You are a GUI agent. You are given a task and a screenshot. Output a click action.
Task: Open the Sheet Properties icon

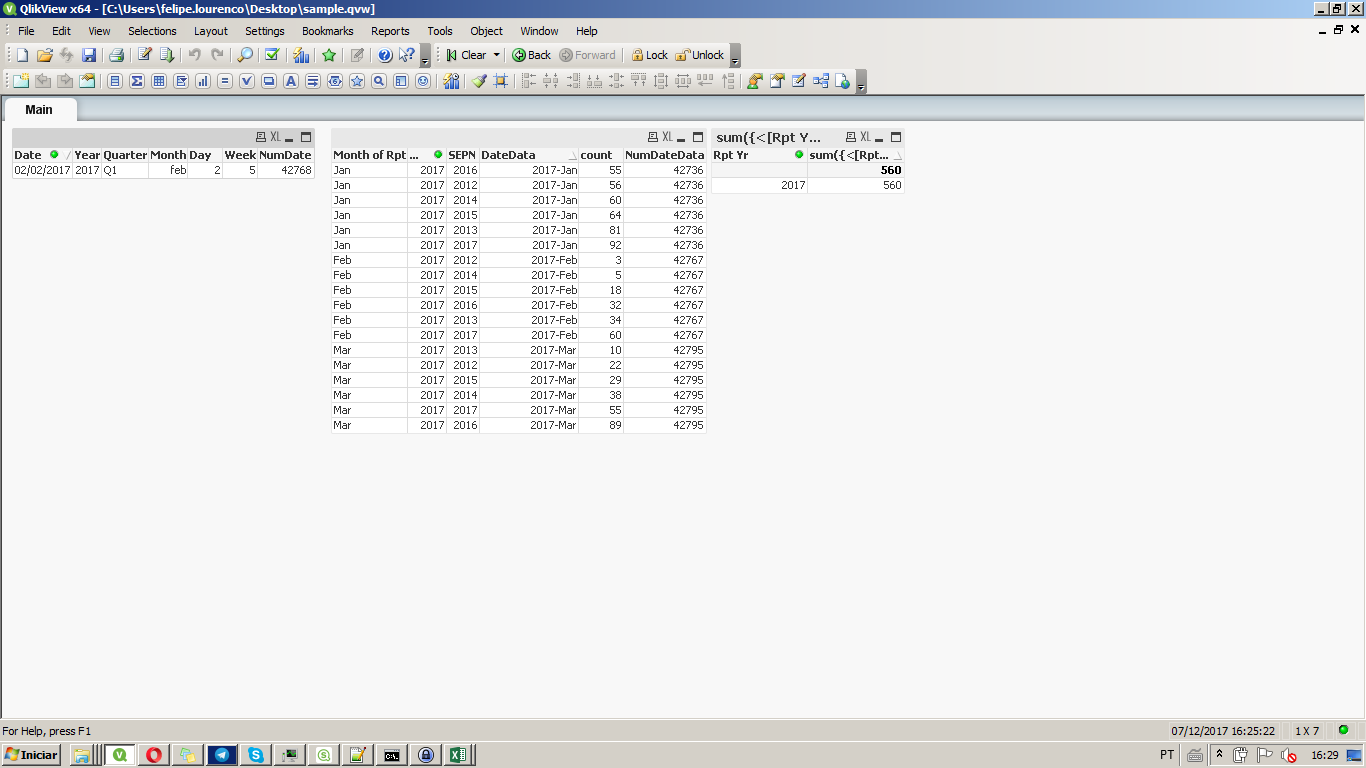(x=87, y=81)
